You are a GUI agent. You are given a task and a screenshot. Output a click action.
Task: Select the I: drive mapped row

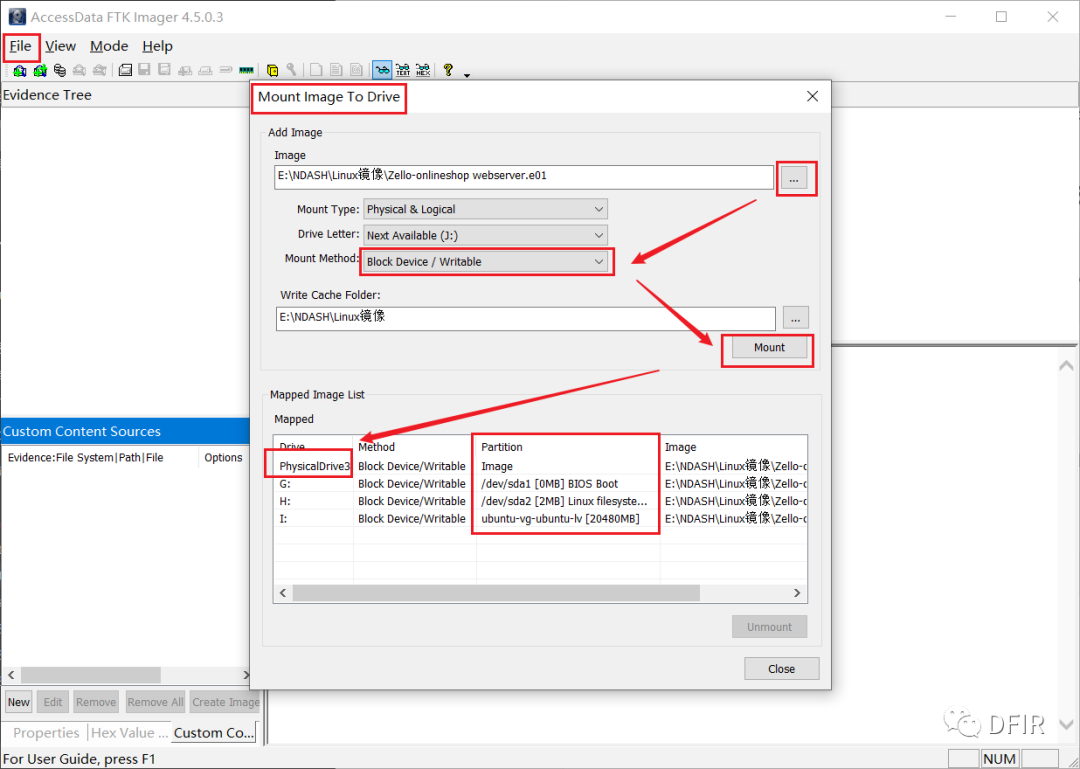tap(540, 518)
